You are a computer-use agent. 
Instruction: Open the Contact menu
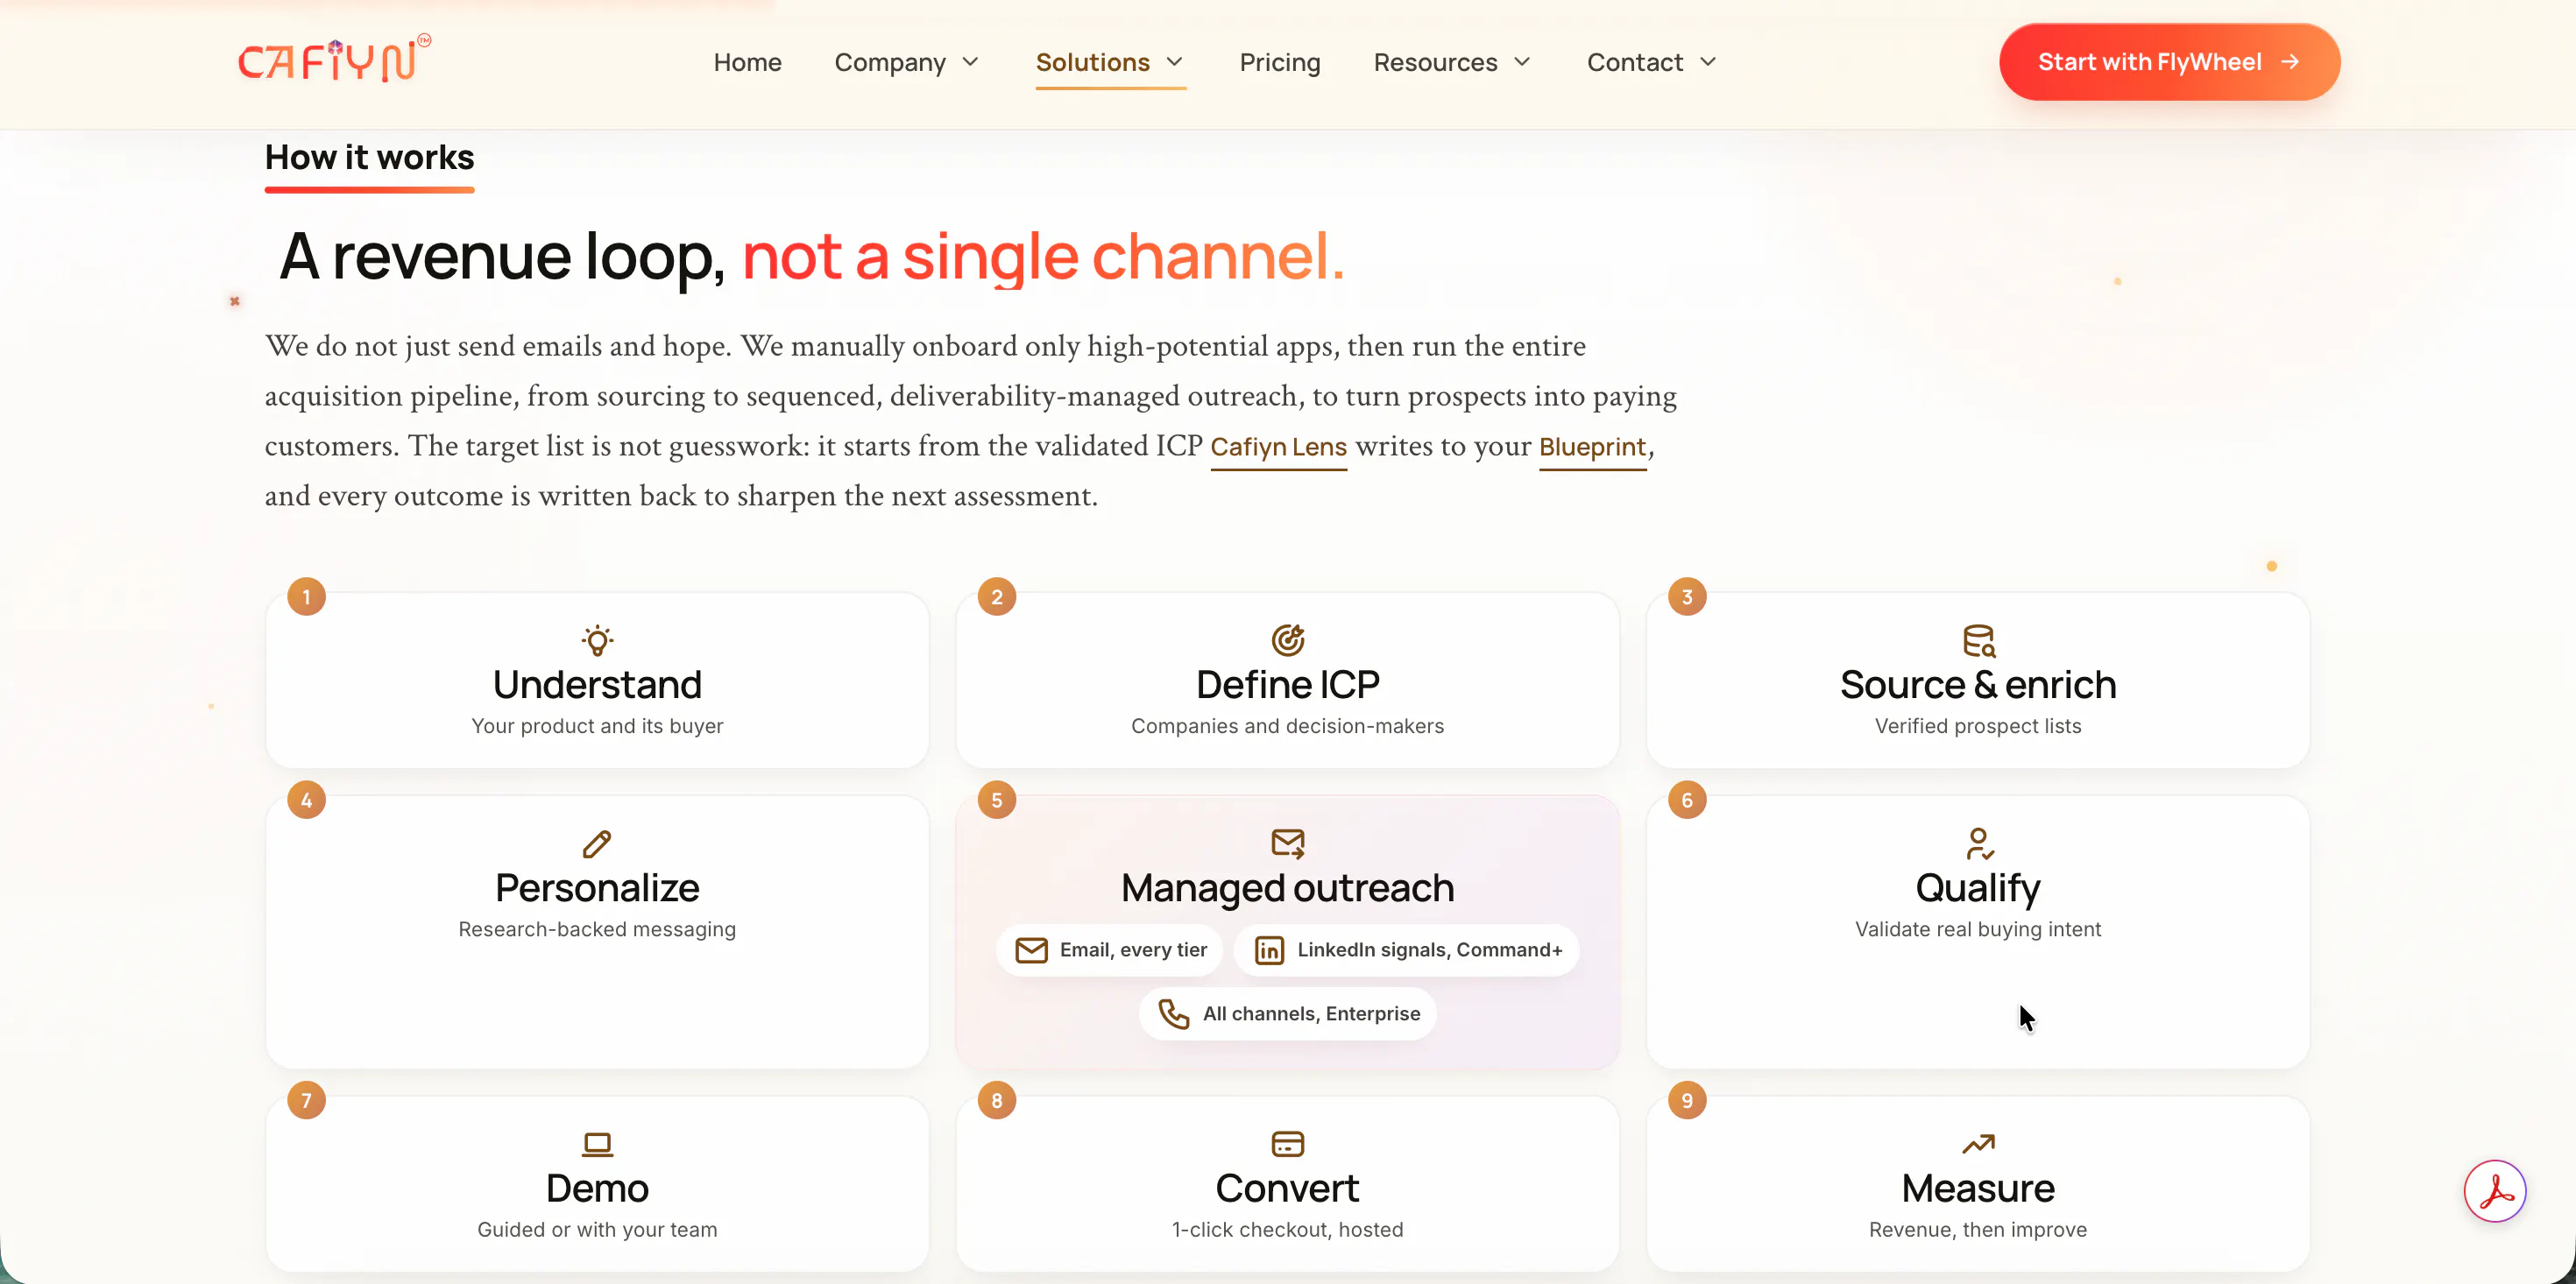click(x=1652, y=62)
